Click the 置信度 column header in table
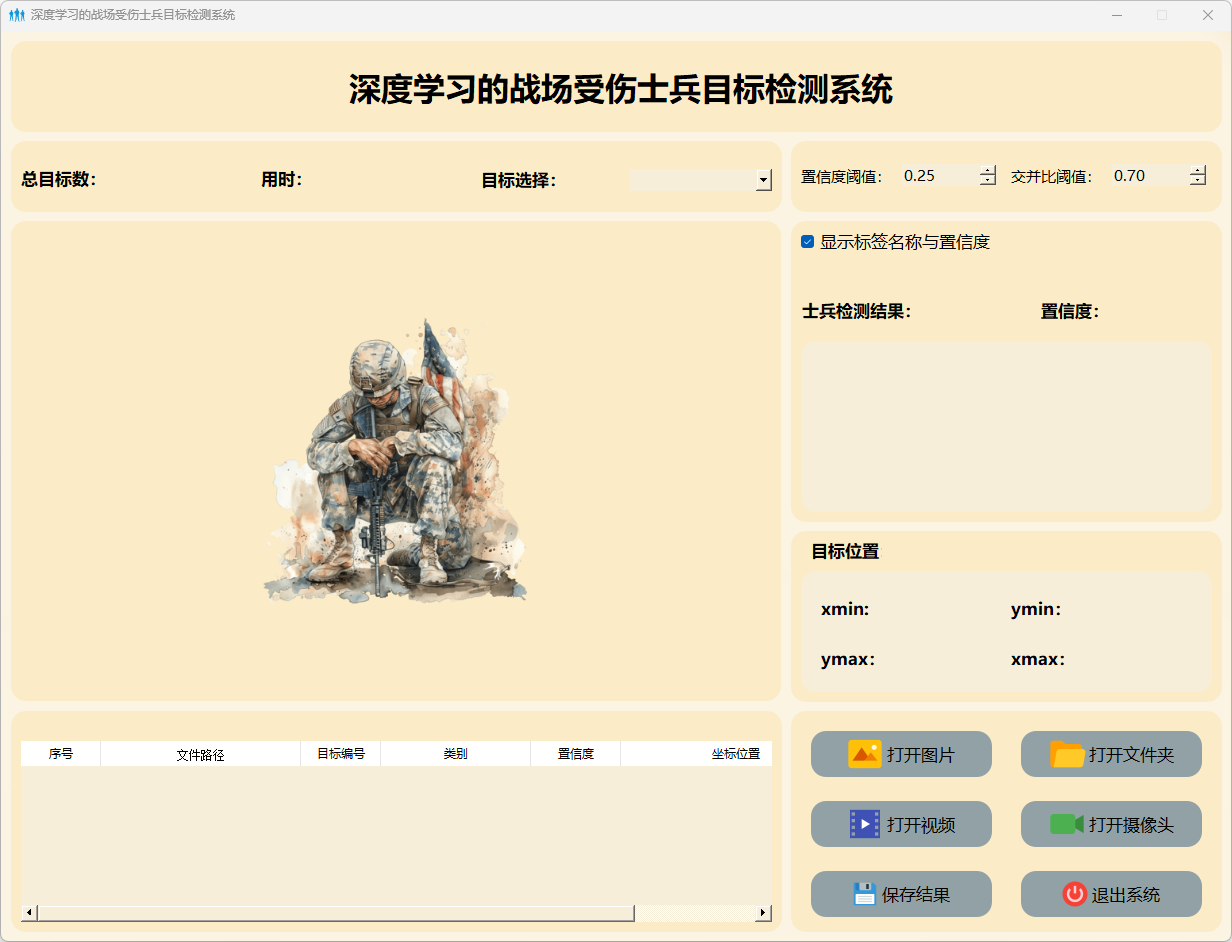This screenshot has height=942, width=1232. pyautogui.click(x=575, y=754)
